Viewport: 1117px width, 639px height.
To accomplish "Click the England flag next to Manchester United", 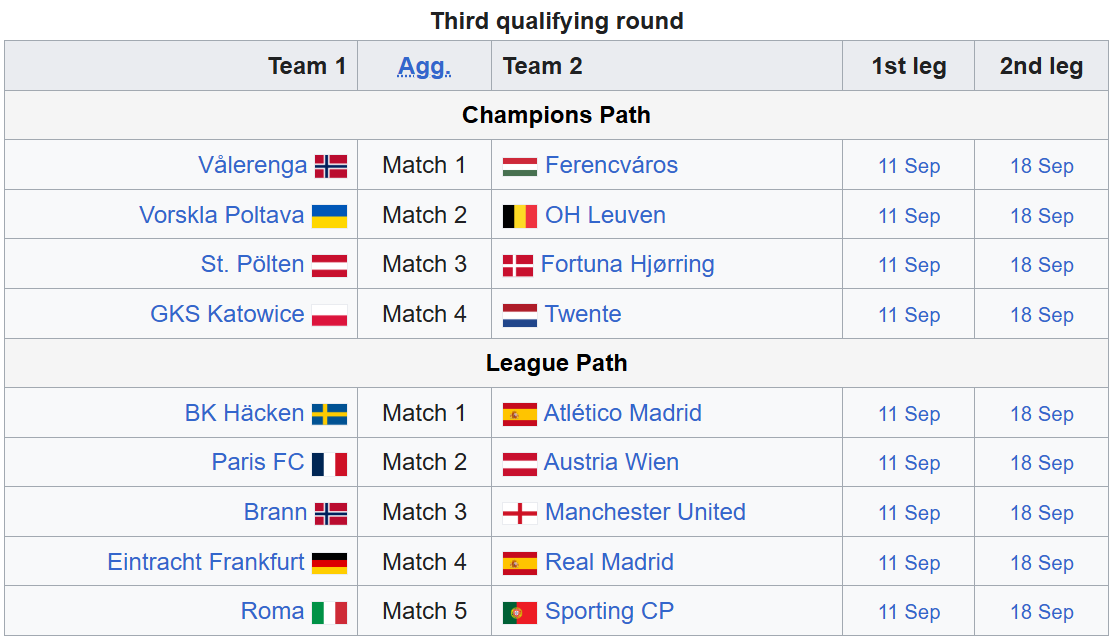I will click(x=519, y=513).
